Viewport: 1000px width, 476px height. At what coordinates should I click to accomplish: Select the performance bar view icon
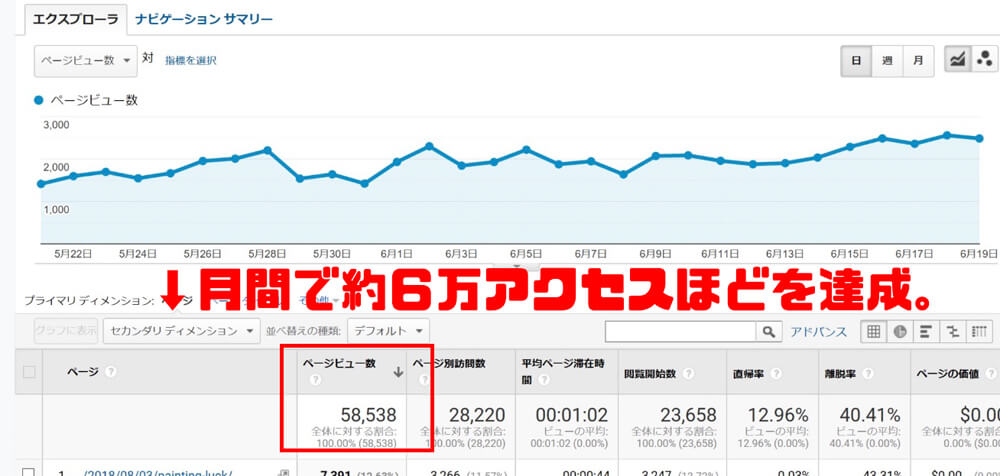[926, 331]
